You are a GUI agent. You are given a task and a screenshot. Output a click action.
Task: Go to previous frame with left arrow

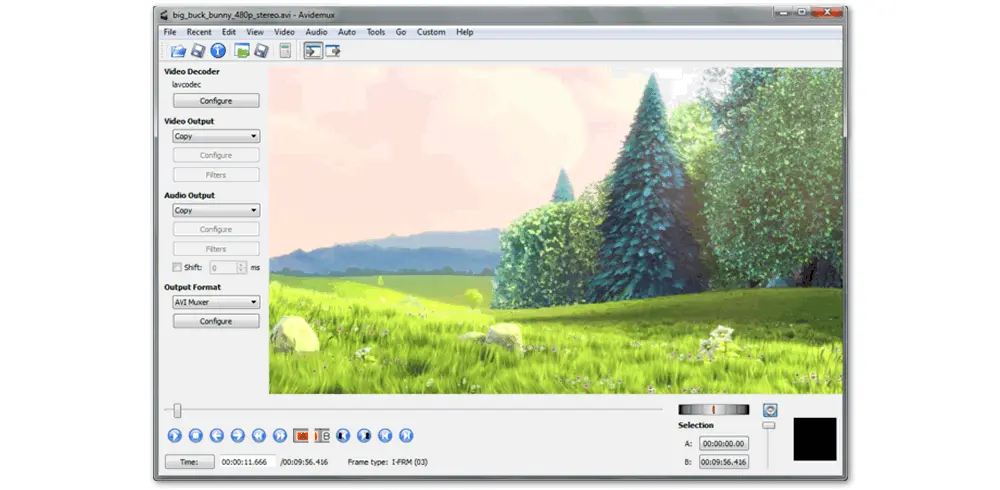click(217, 436)
